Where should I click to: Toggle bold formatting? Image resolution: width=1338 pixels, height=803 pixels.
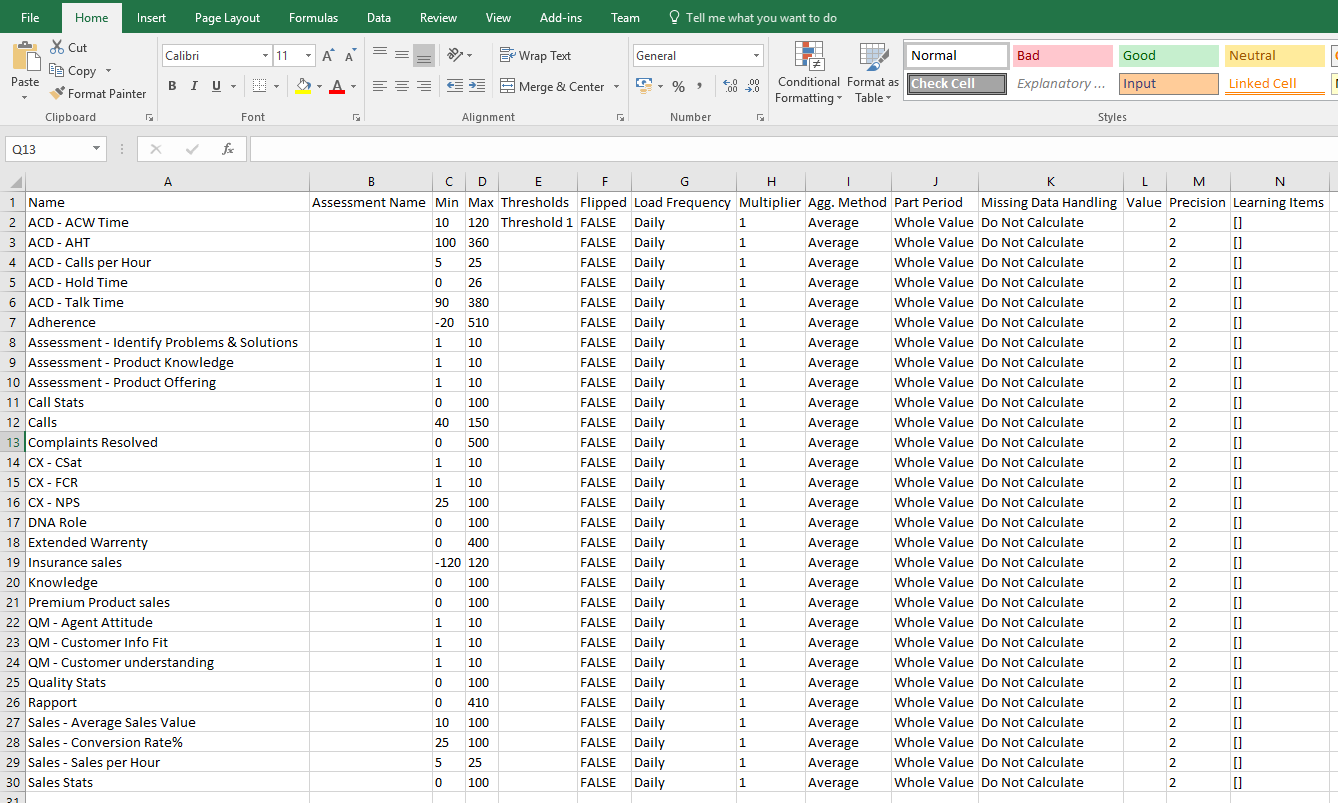pos(172,87)
